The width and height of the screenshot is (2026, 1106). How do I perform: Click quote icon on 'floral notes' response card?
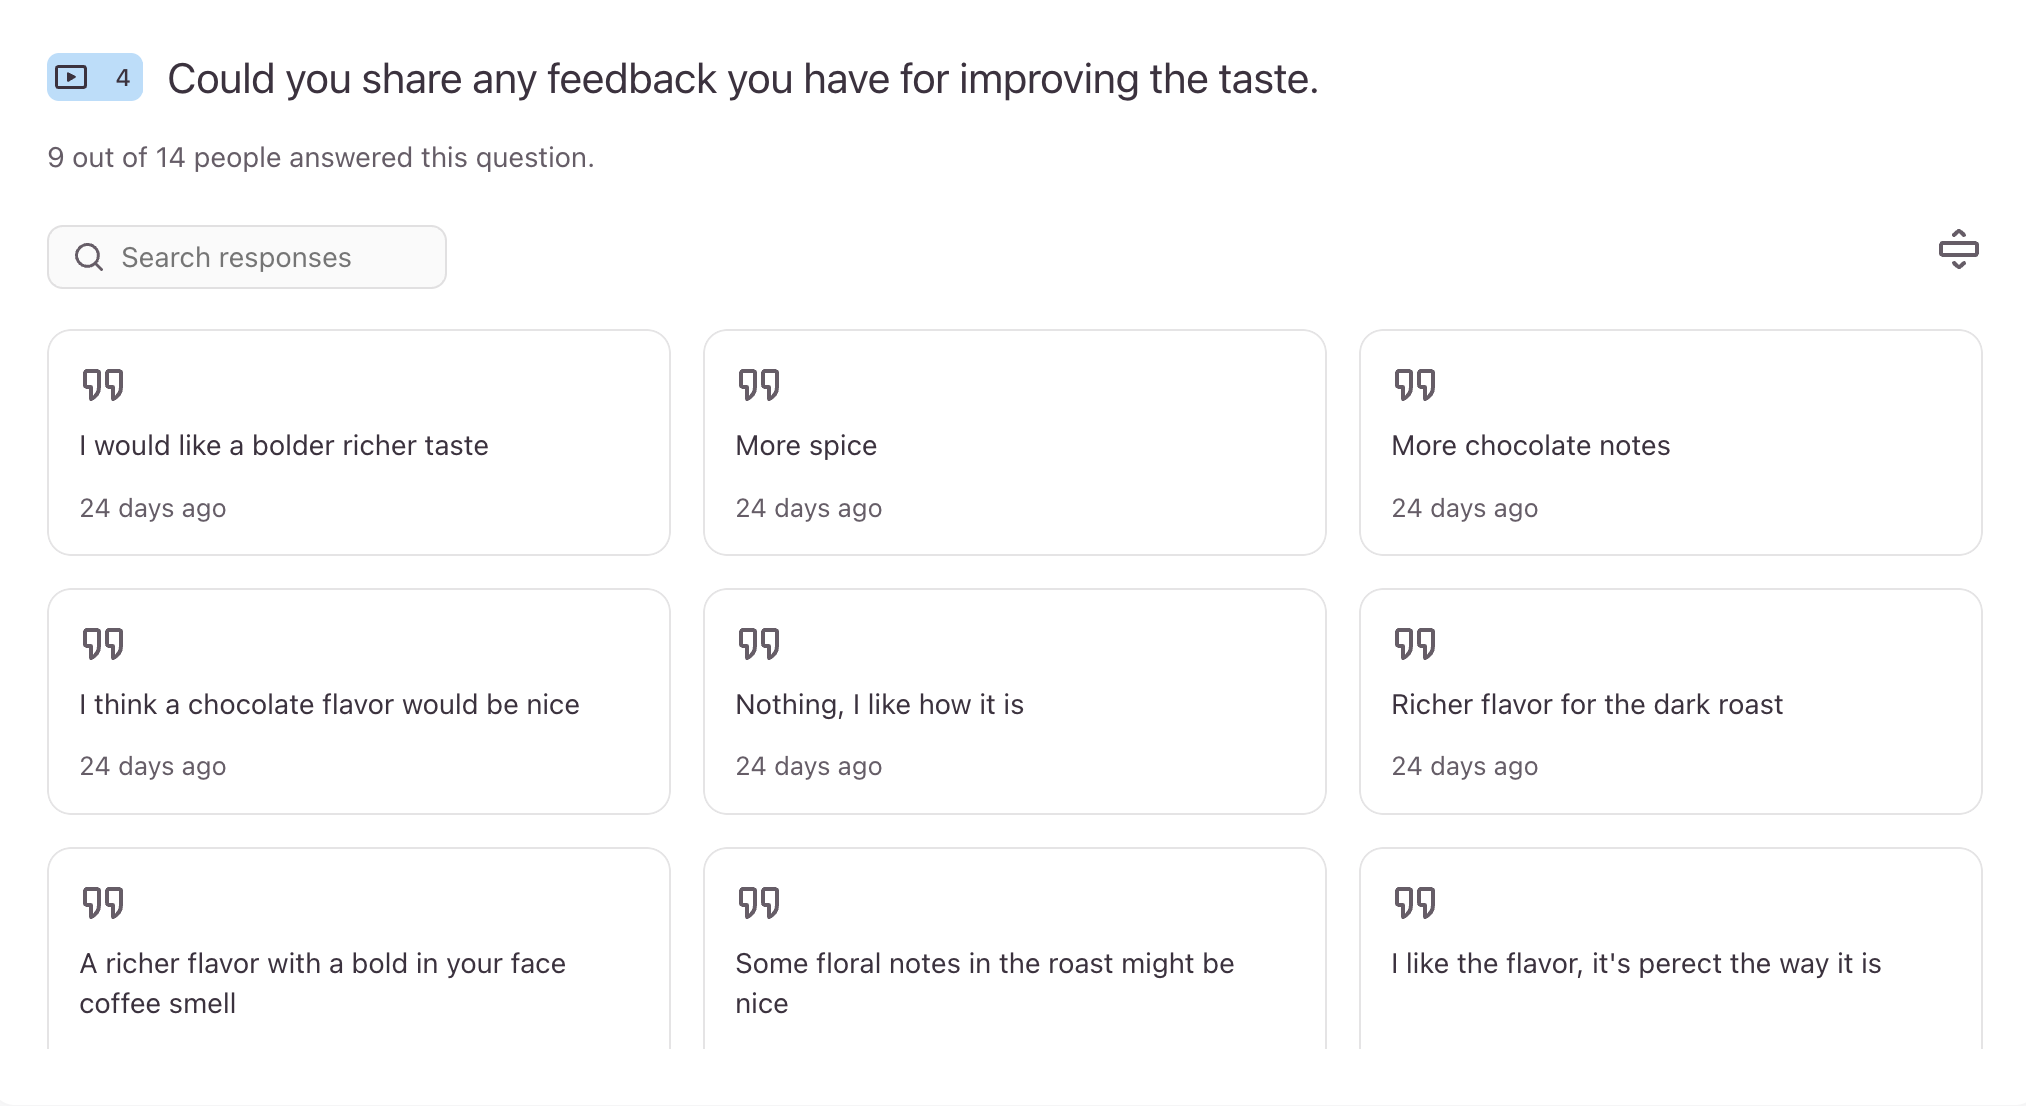point(758,903)
